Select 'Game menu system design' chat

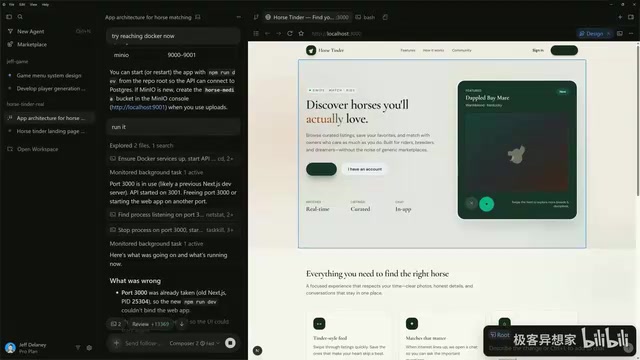(x=49, y=76)
